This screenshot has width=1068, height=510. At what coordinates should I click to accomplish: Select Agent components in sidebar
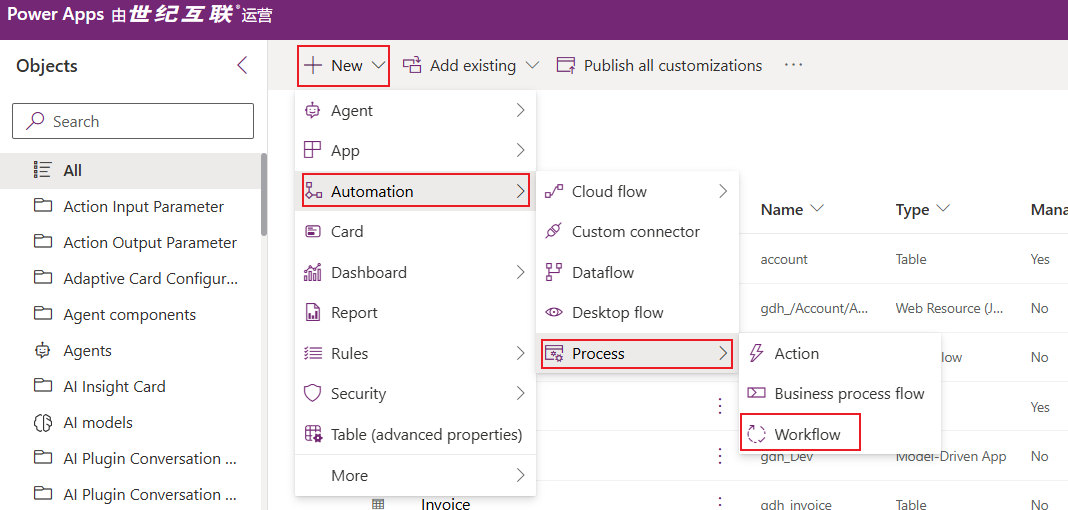129,315
